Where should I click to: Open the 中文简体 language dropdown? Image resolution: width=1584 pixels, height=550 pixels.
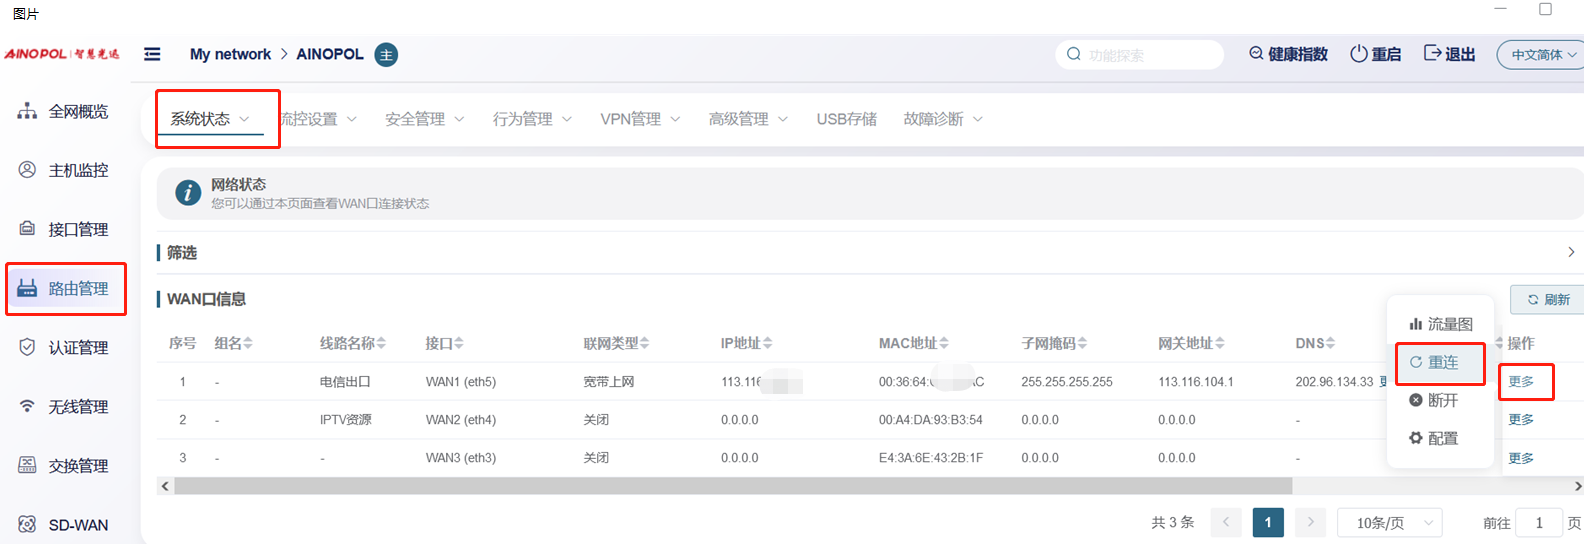tap(1542, 55)
